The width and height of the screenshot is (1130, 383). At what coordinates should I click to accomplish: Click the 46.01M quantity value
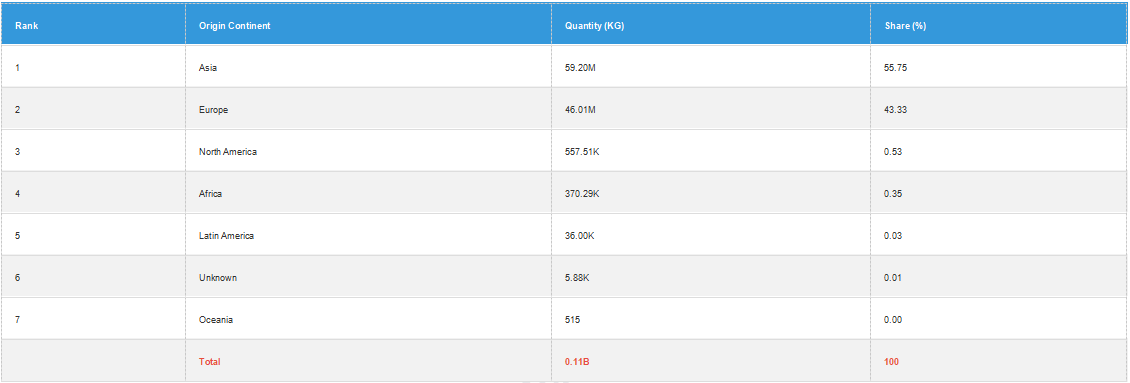[x=580, y=109]
